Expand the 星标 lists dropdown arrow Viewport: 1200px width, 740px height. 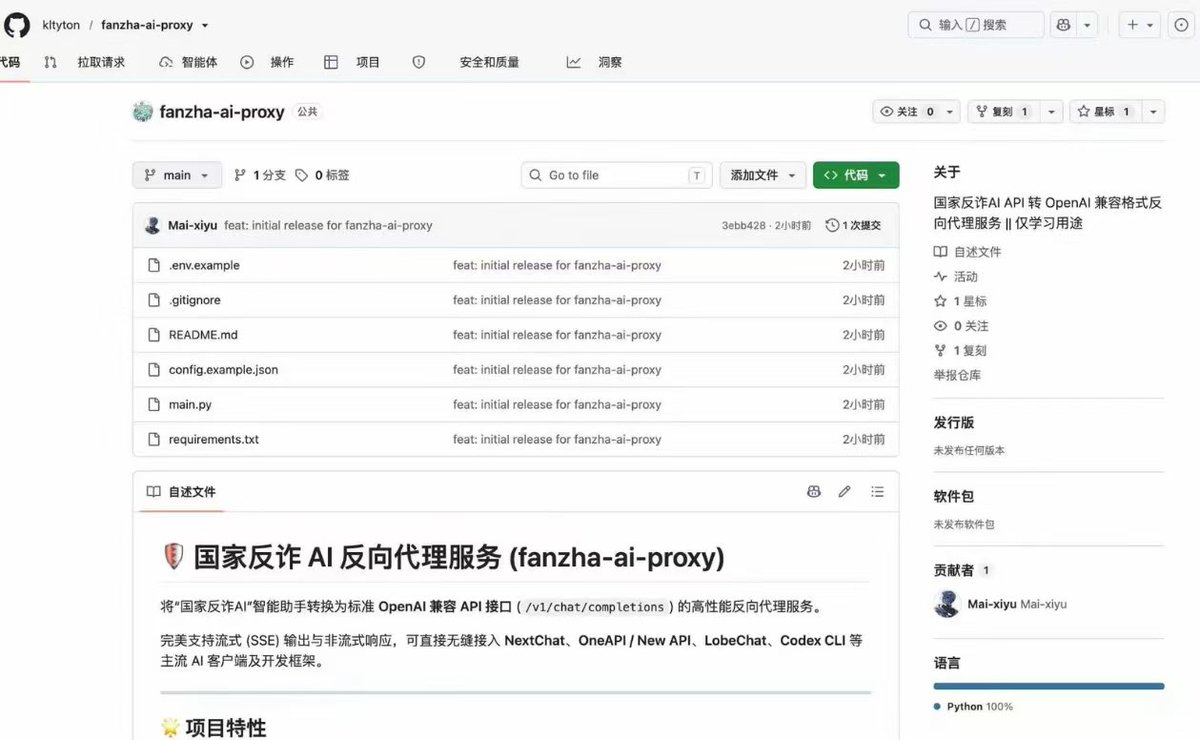click(1154, 112)
